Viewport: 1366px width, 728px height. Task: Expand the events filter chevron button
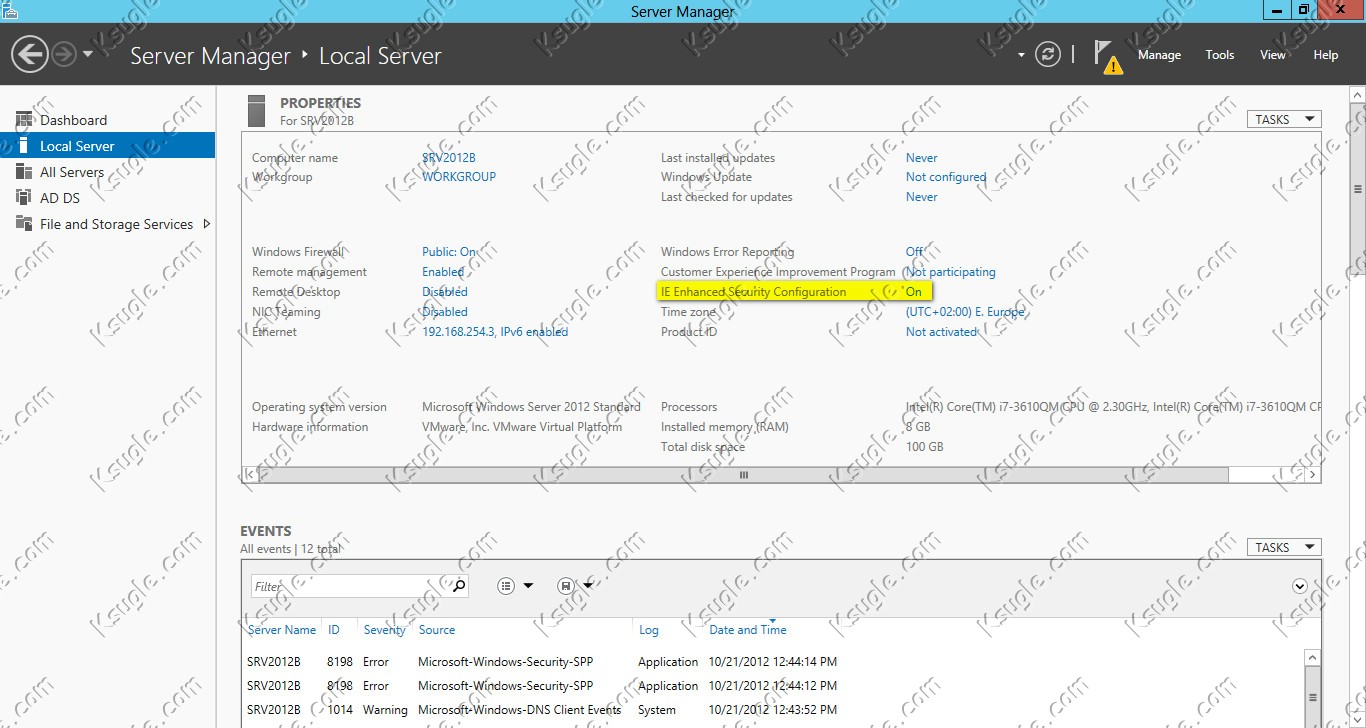(x=1300, y=586)
